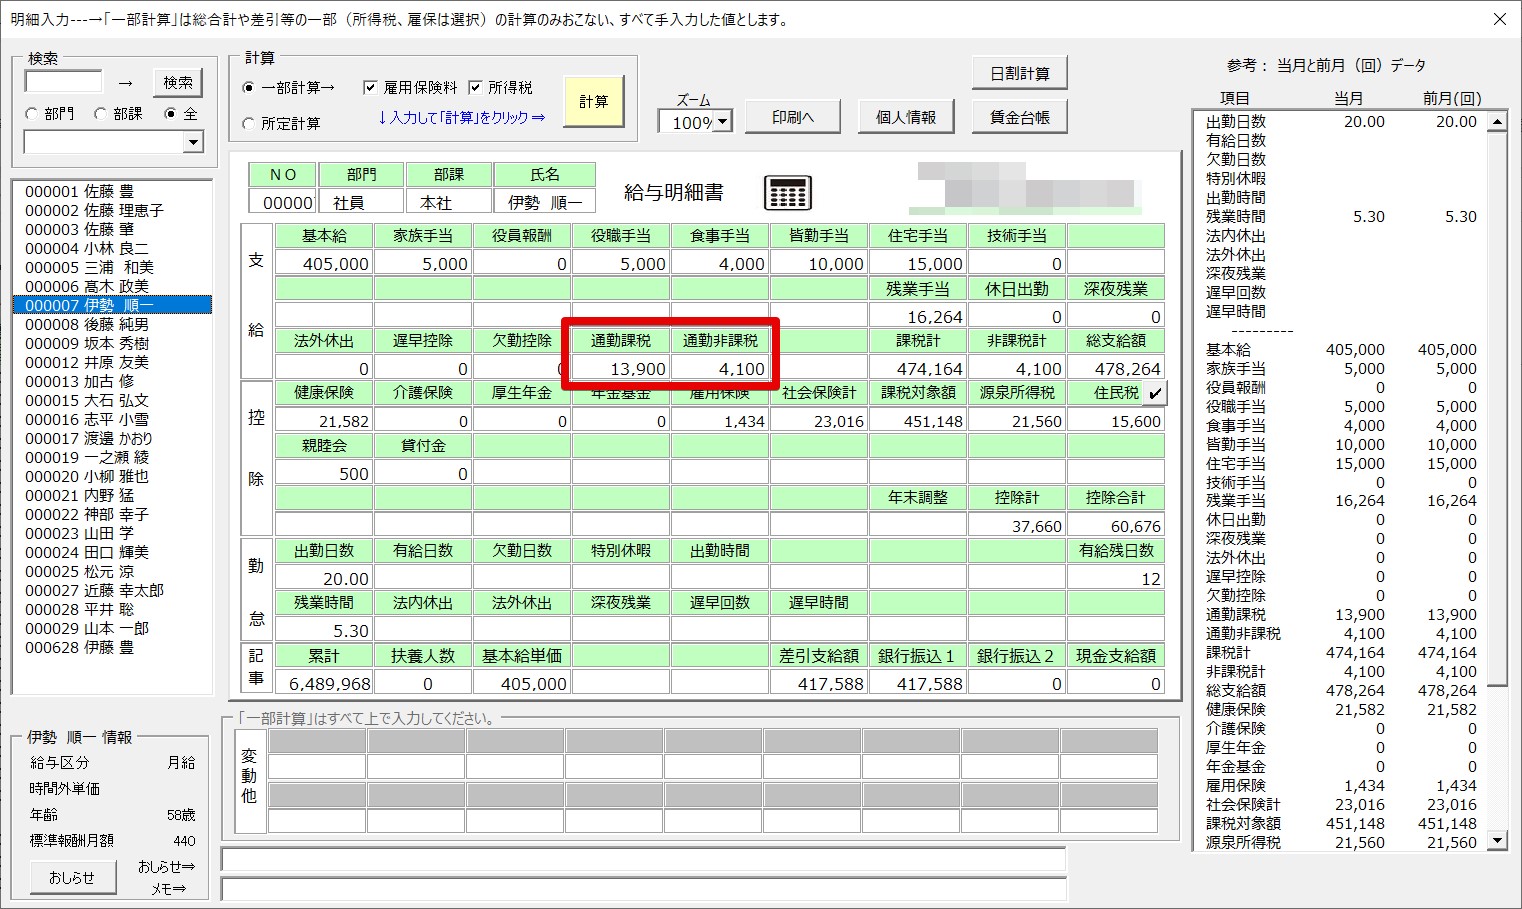Image resolution: width=1522 pixels, height=909 pixels.
Task: Click the 印刷へ print button
Action: pyautogui.click(x=793, y=117)
